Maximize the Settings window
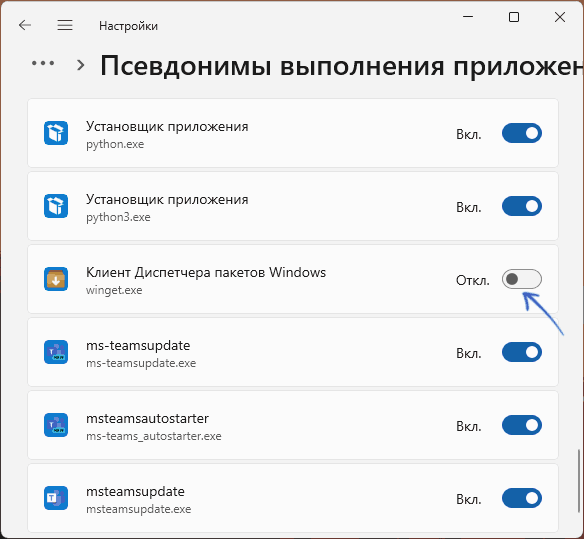The image size is (584, 539). 514,17
